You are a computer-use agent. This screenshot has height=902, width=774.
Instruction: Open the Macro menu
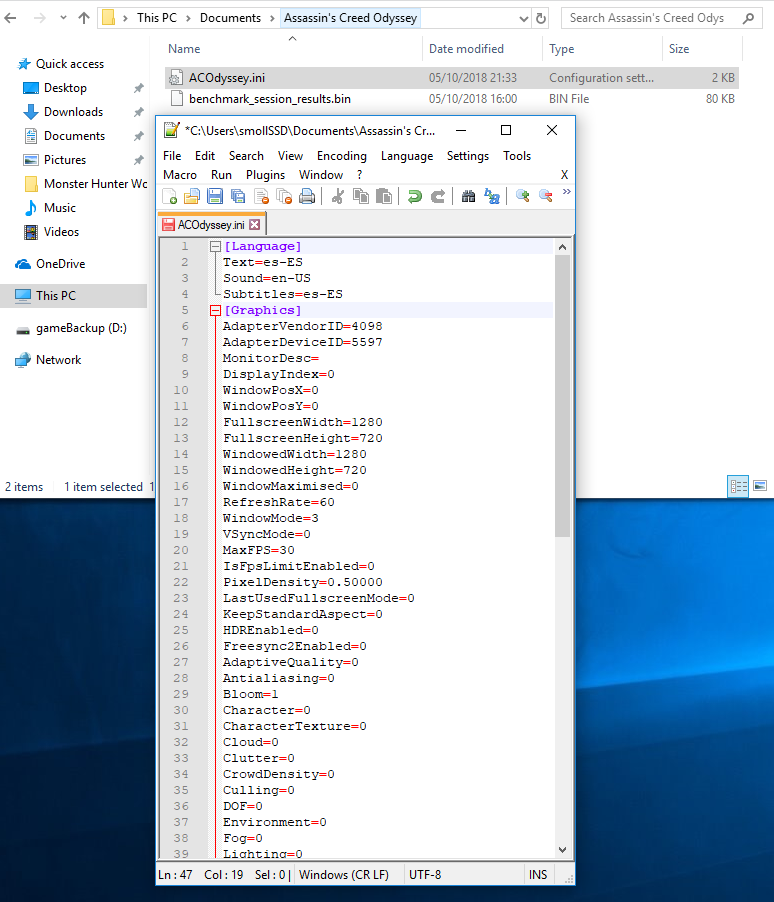tap(180, 175)
